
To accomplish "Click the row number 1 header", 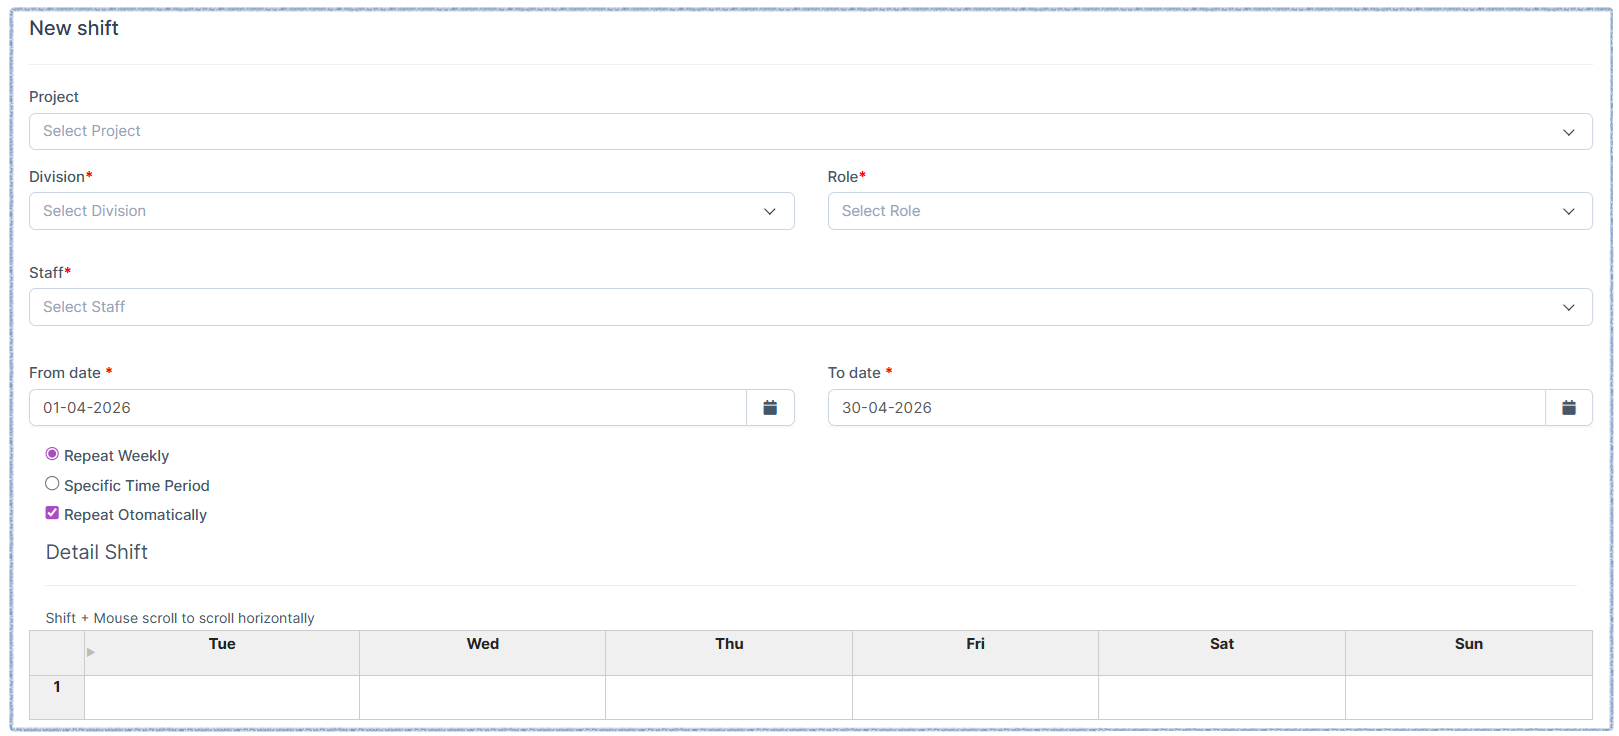I will pyautogui.click(x=57, y=688).
